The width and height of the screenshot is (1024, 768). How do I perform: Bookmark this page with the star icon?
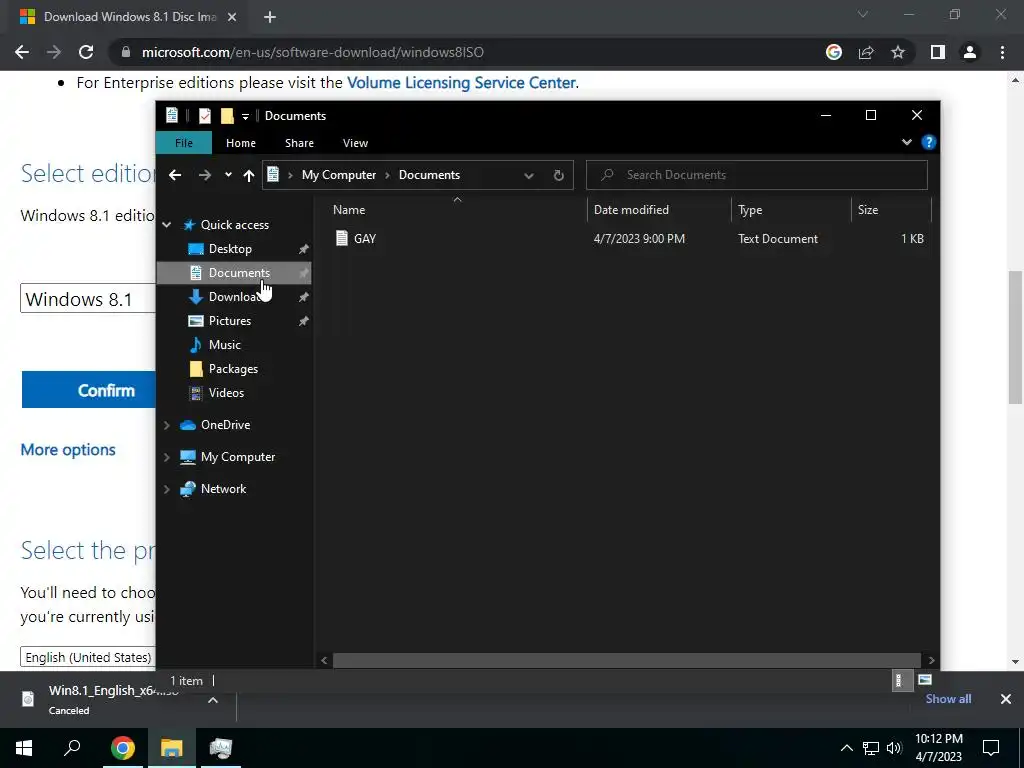(x=898, y=52)
